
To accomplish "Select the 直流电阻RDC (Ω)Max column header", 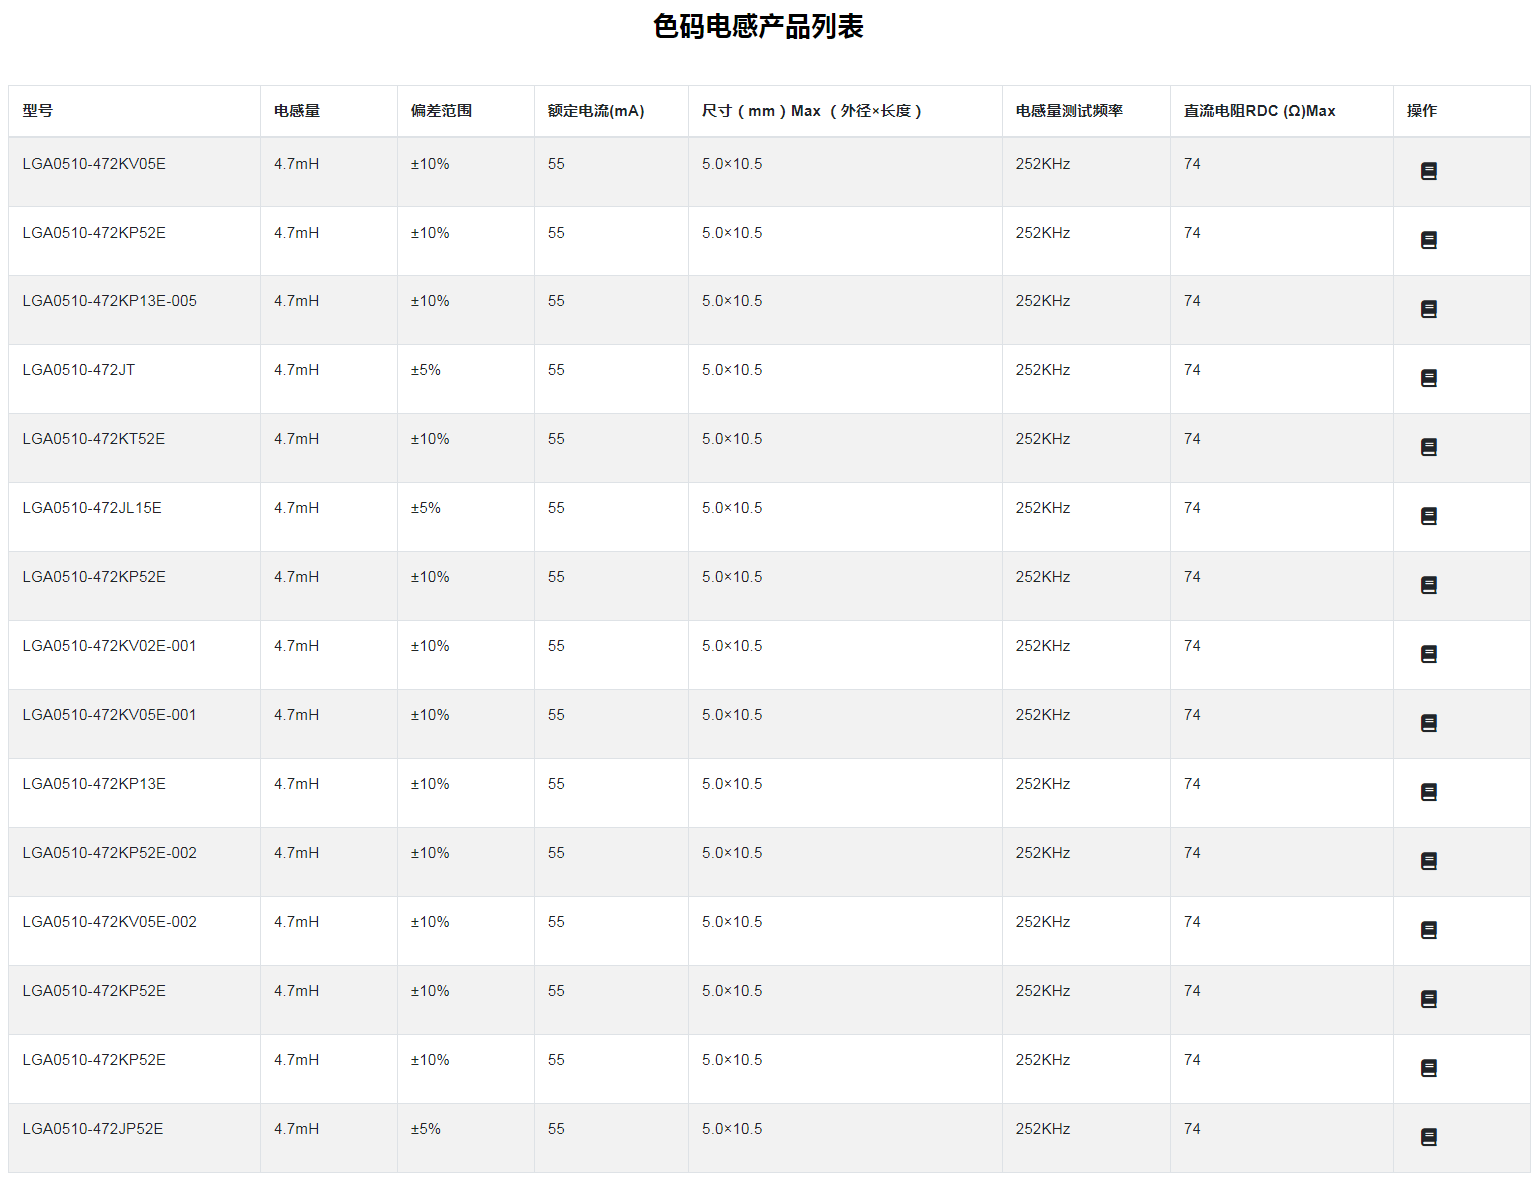I will [x=1259, y=111].
